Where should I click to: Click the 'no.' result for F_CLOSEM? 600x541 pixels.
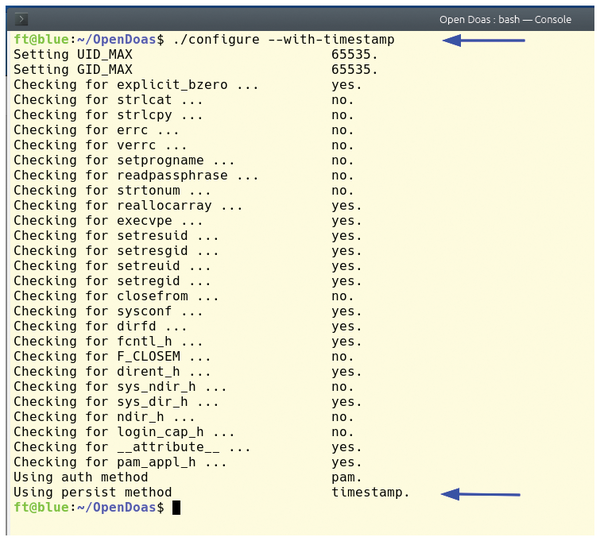point(342,357)
